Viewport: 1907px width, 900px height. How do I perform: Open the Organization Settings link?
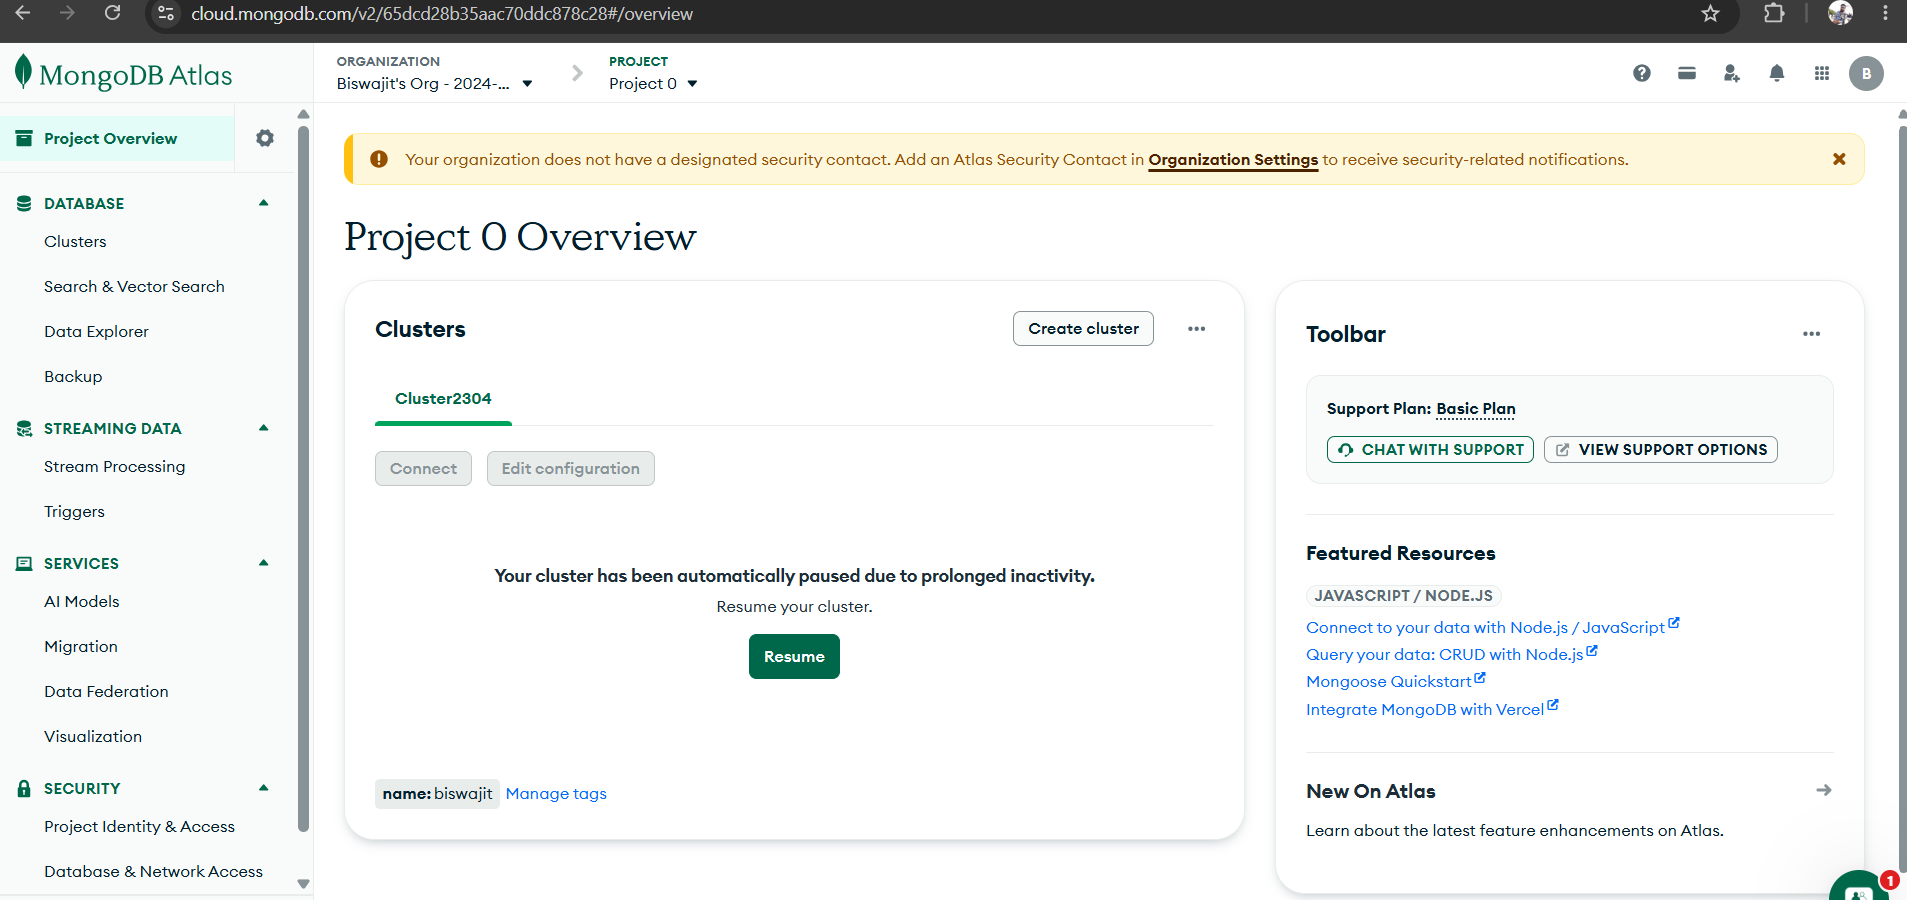1233,160
